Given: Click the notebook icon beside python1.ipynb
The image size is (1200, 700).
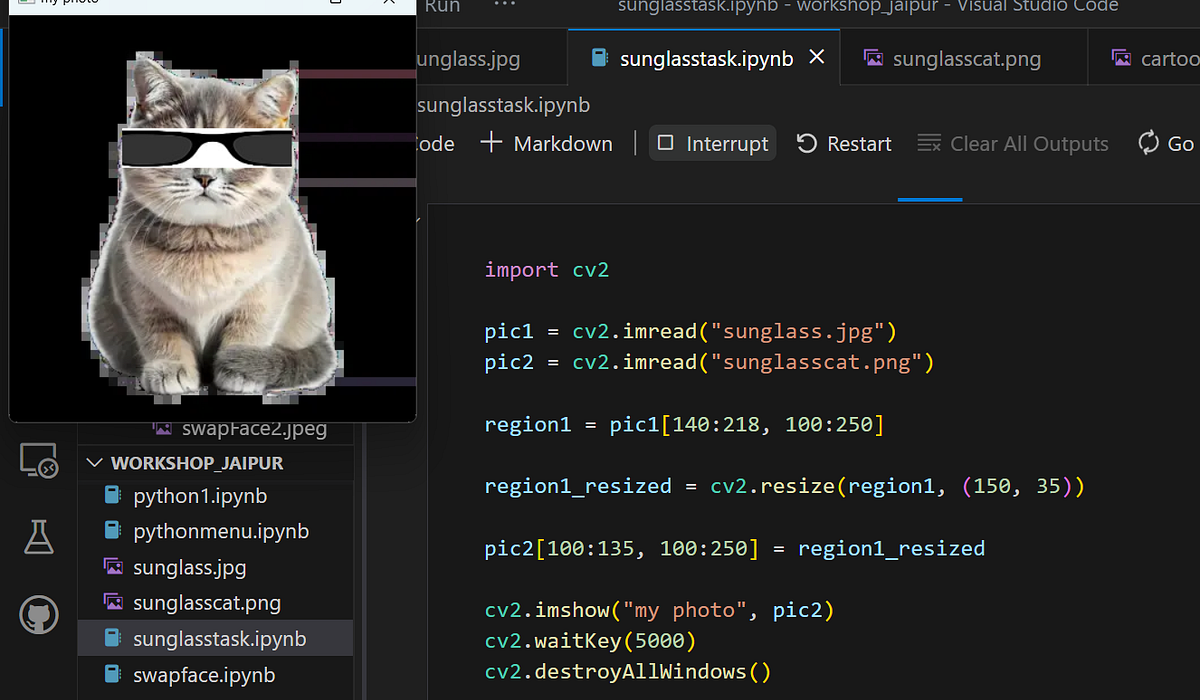Looking at the screenshot, I should tap(113, 495).
